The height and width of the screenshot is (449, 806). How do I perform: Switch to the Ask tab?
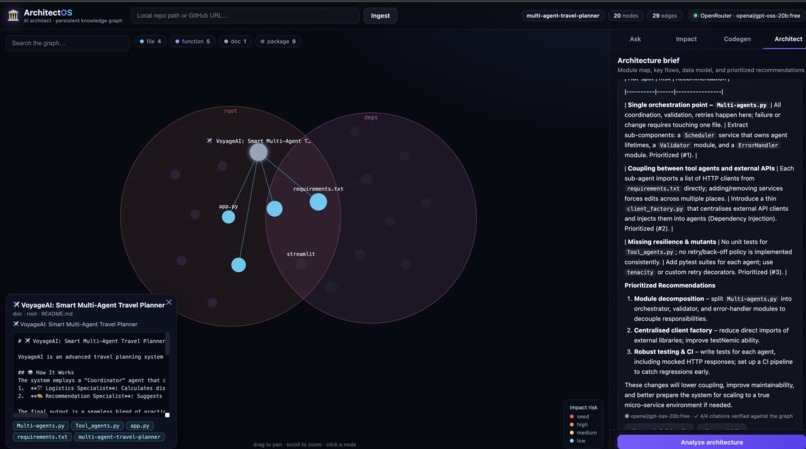point(635,39)
